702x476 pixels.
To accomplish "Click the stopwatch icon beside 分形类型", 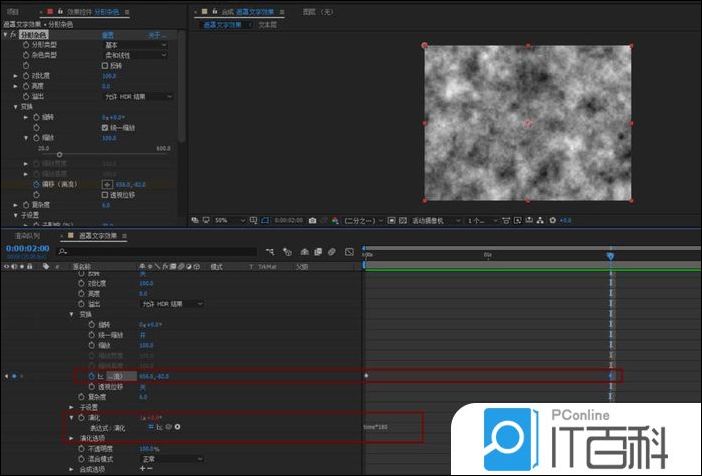I will pos(25,45).
